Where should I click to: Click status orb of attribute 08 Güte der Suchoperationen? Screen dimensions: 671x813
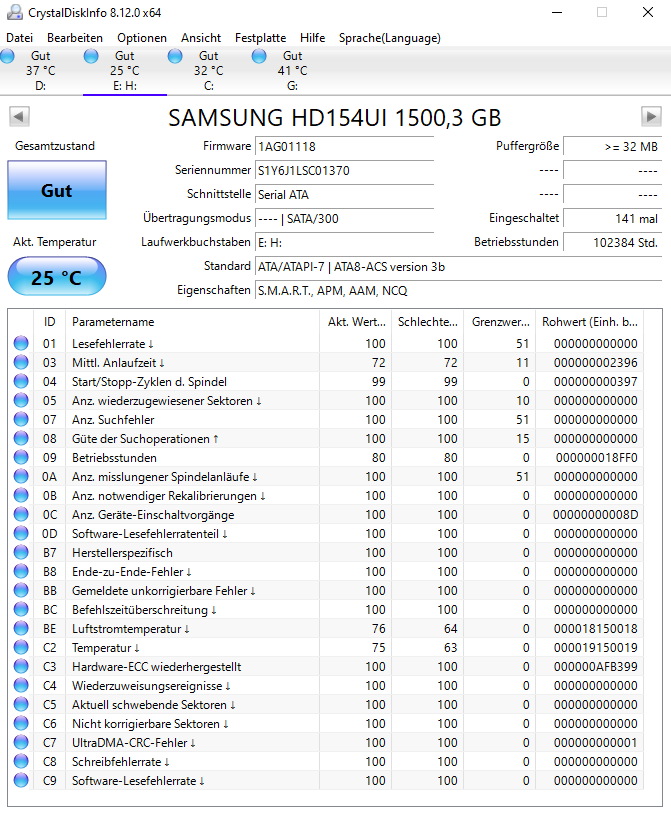[x=21, y=439]
